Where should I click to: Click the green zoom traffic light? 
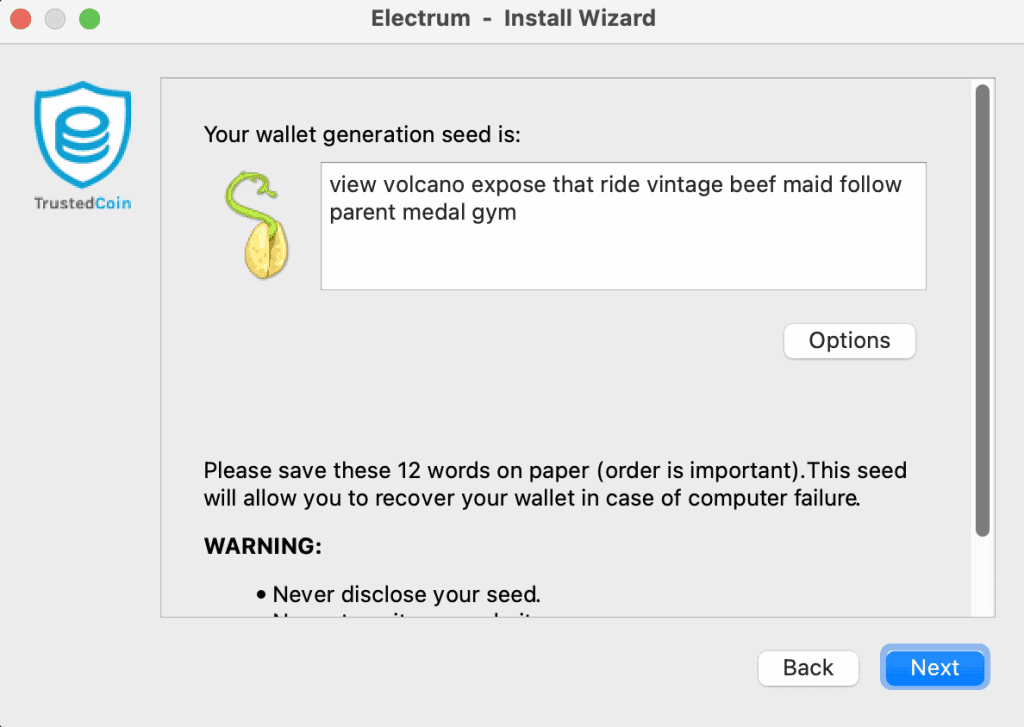click(x=89, y=18)
